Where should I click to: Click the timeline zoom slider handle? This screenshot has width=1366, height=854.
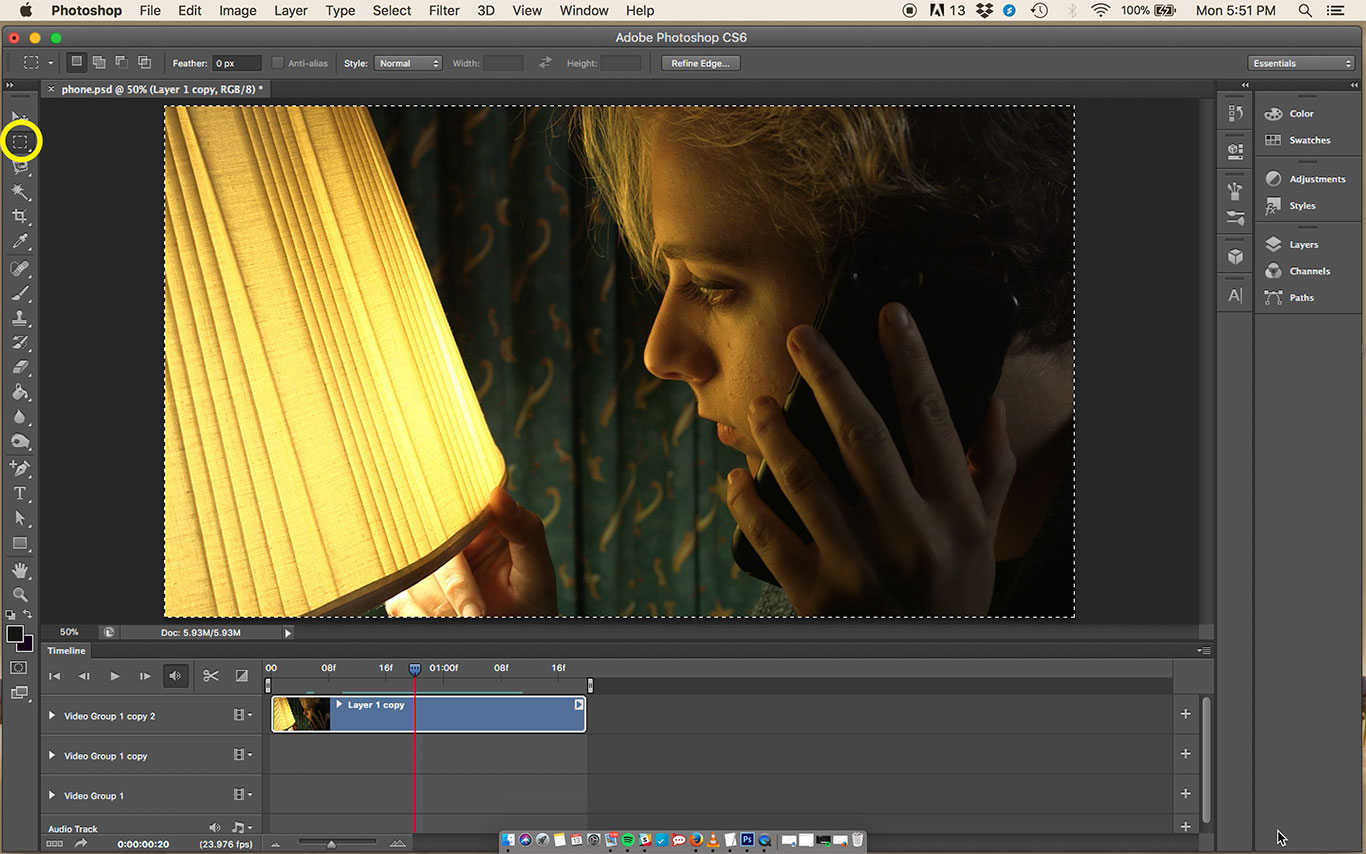(331, 844)
